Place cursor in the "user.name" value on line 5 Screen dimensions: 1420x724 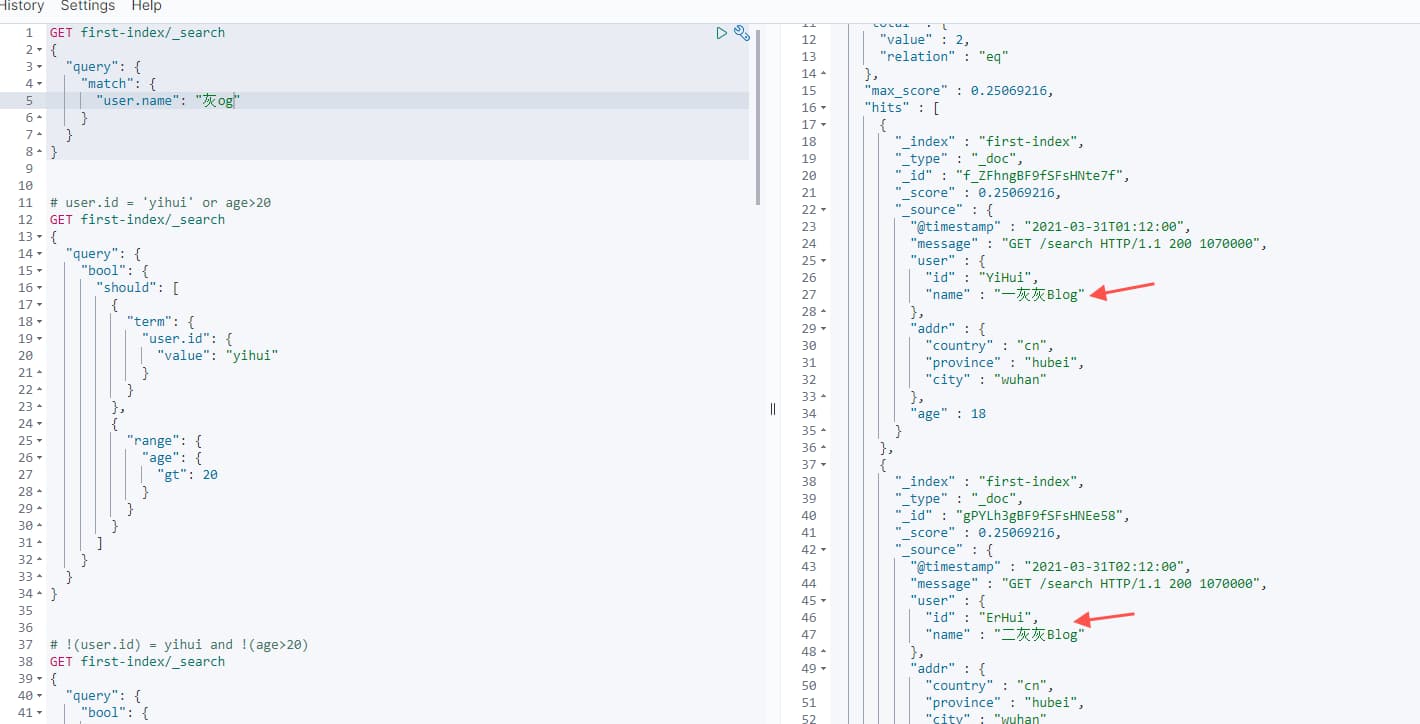218,101
